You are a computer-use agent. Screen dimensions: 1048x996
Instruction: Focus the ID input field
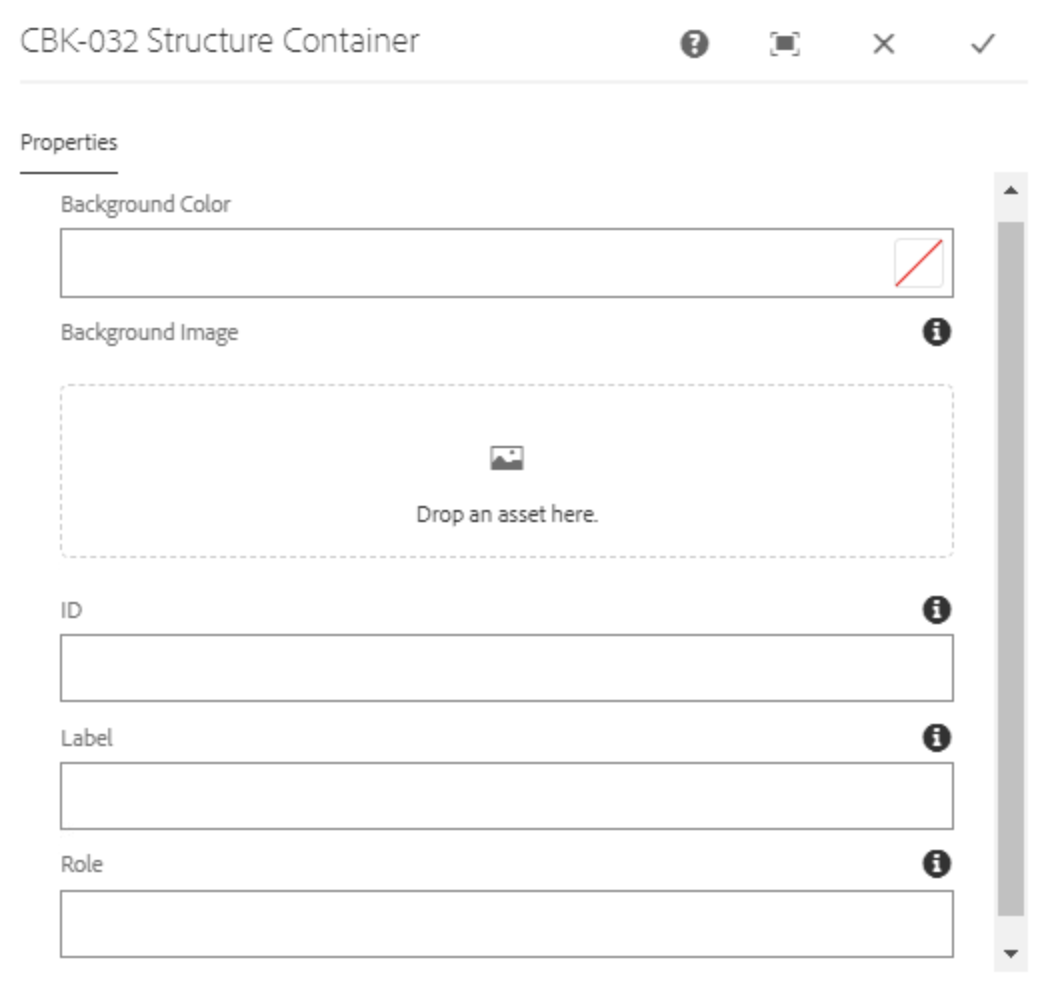point(506,667)
